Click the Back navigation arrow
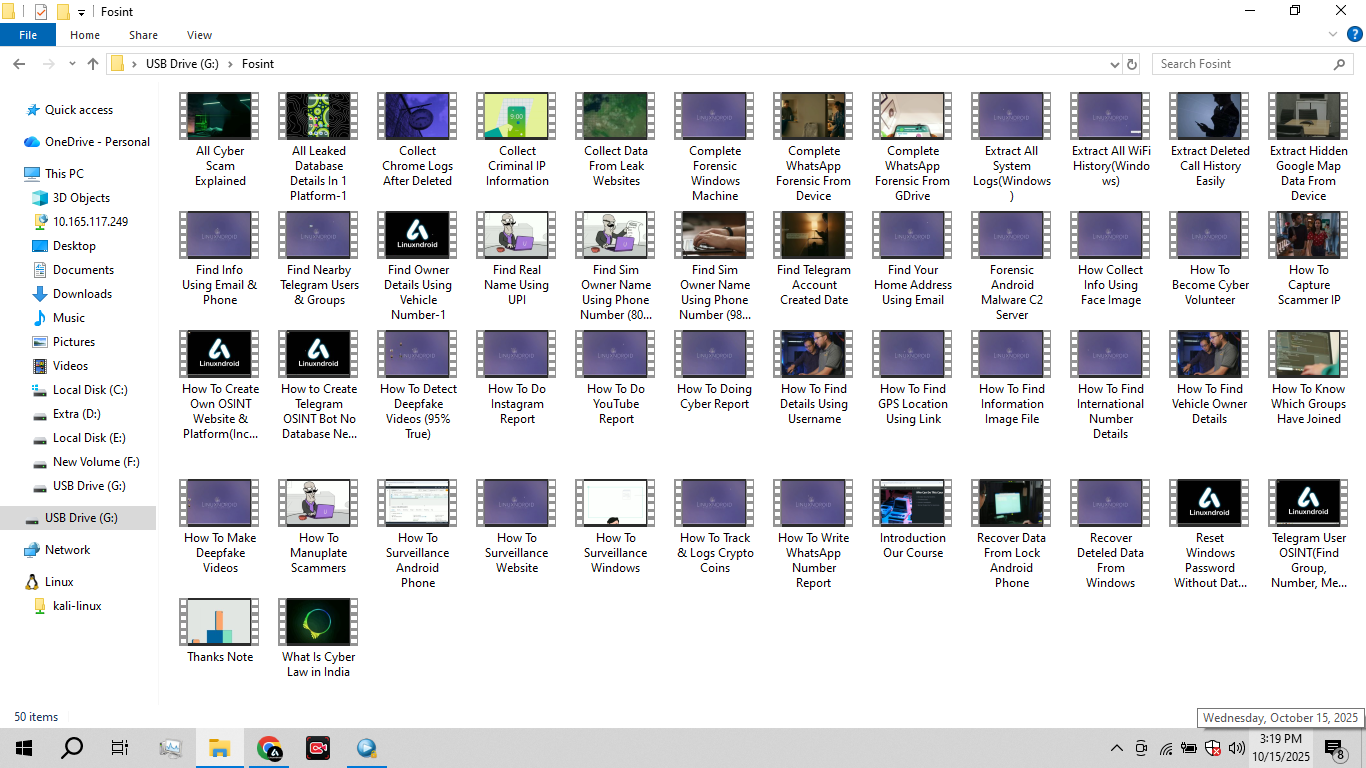 point(19,64)
